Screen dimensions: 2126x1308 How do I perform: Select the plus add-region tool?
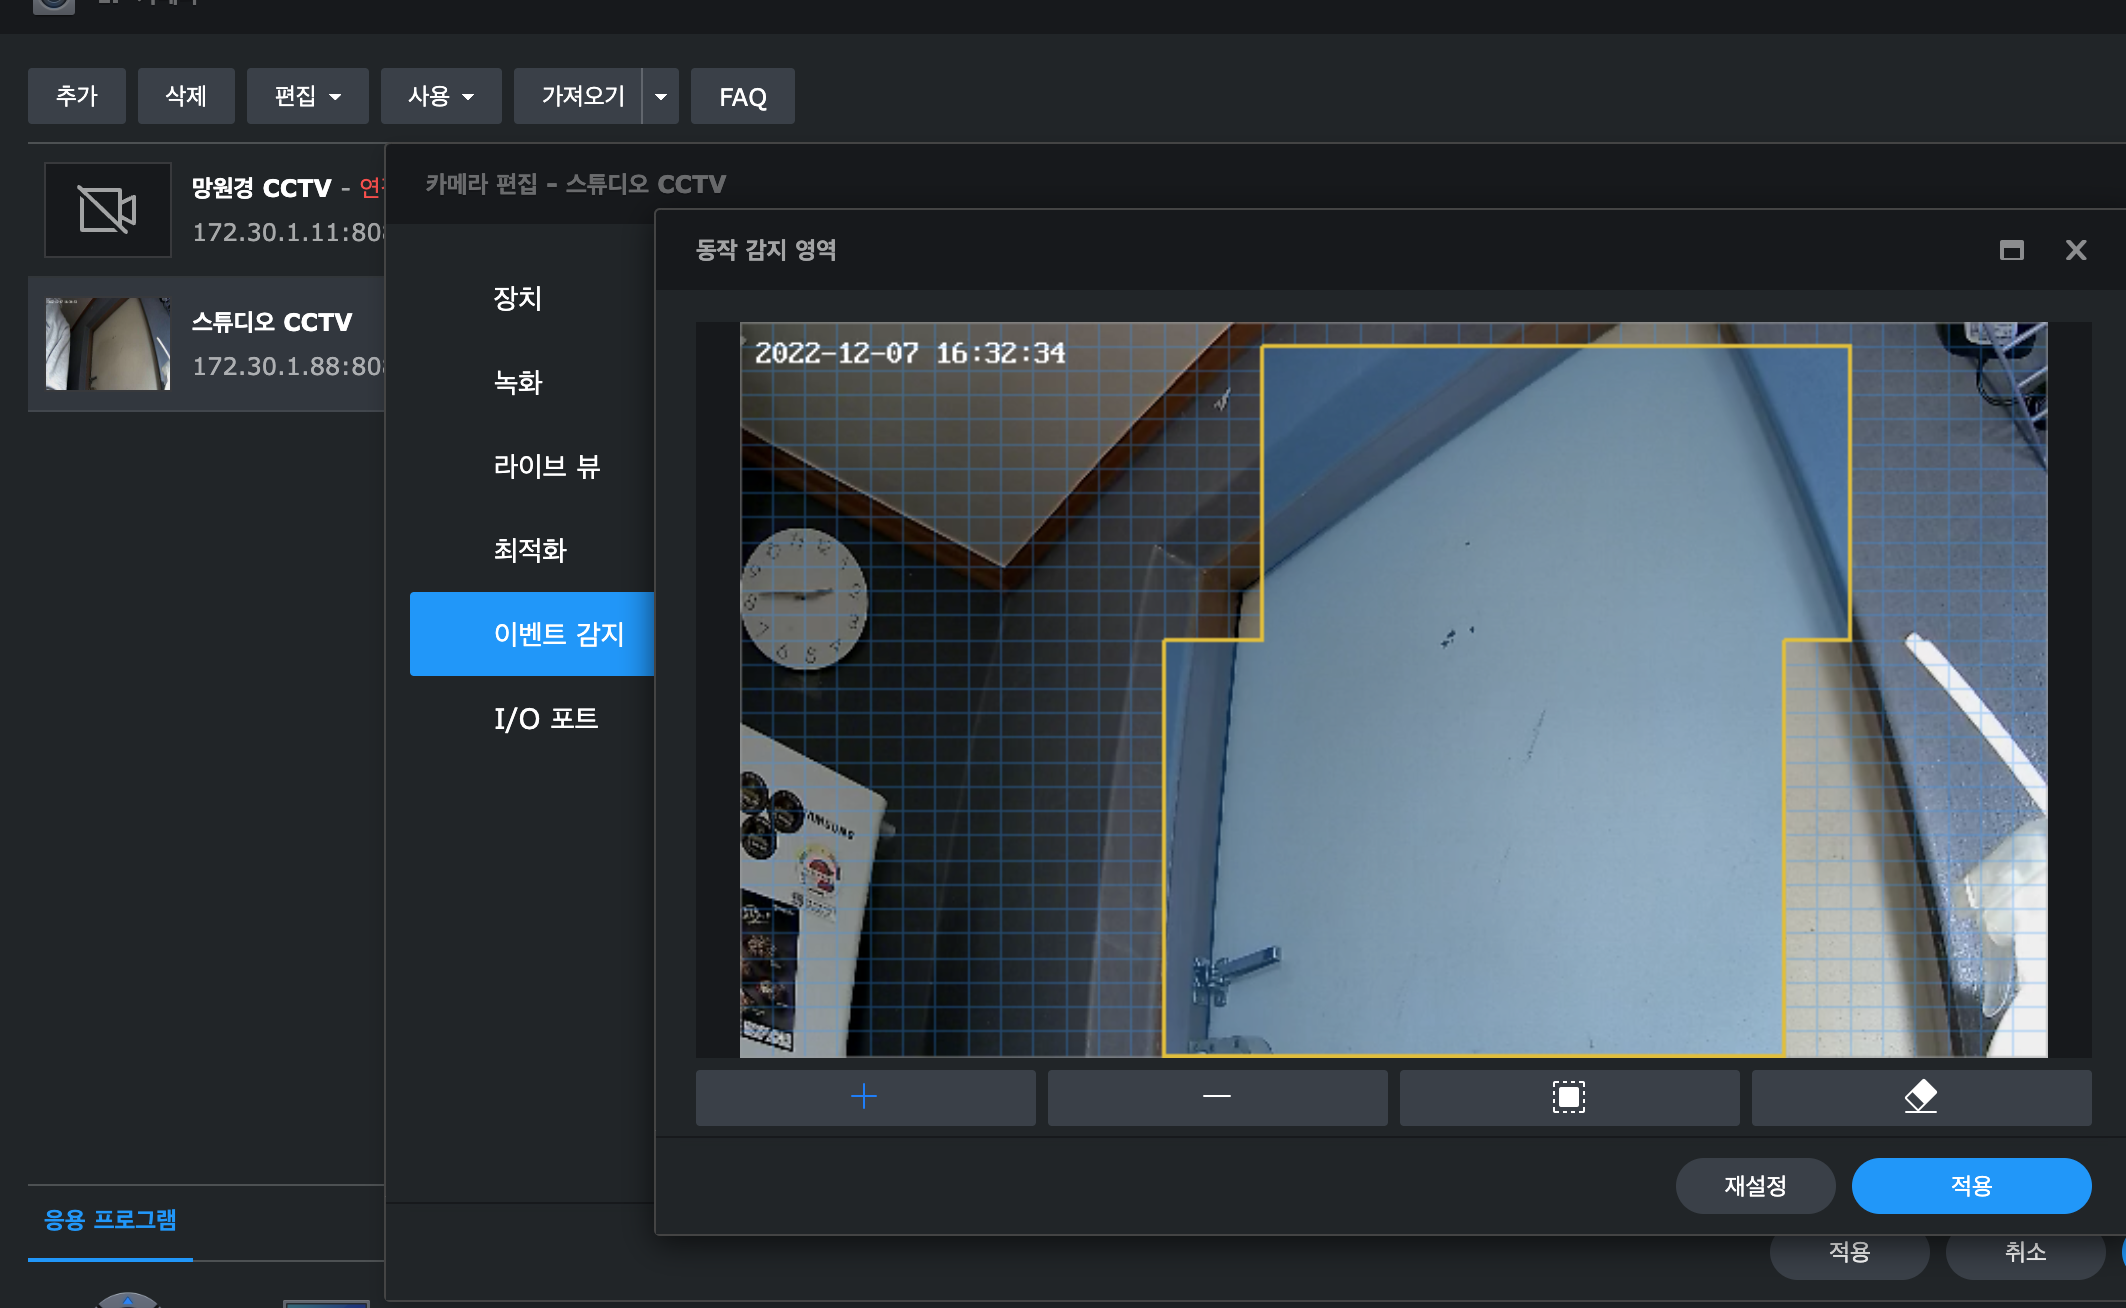point(865,1097)
